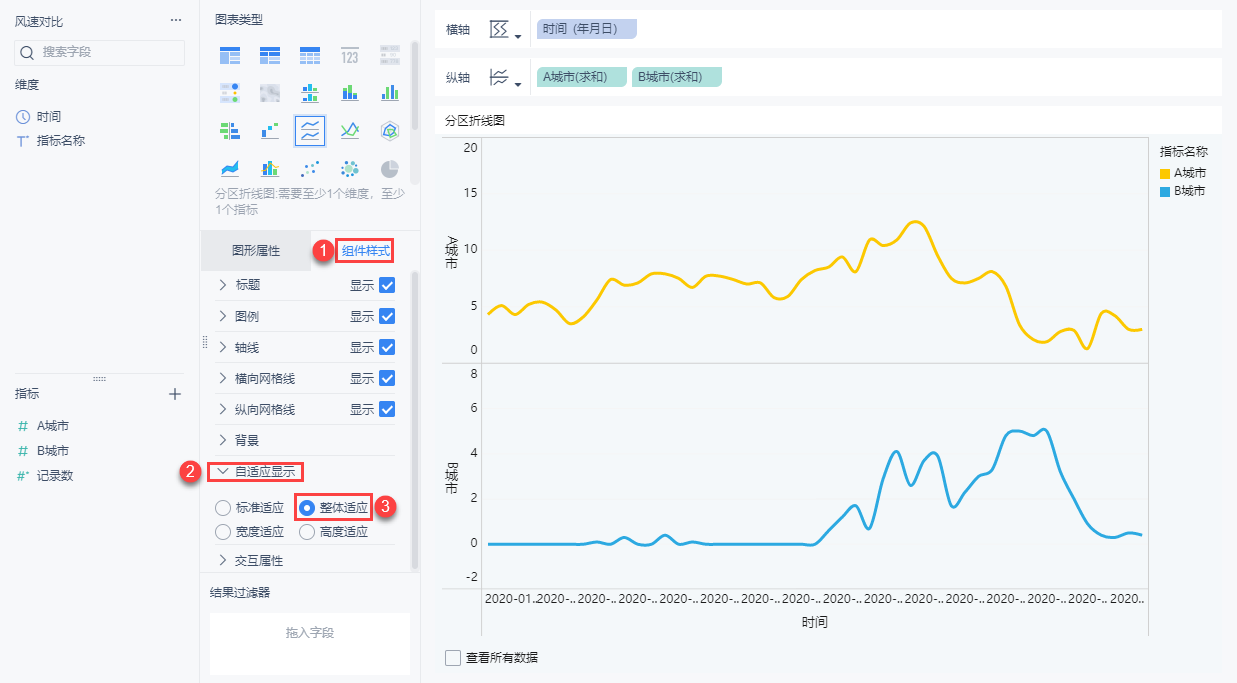Select the waterfall chart type icon

[x=270, y=130]
